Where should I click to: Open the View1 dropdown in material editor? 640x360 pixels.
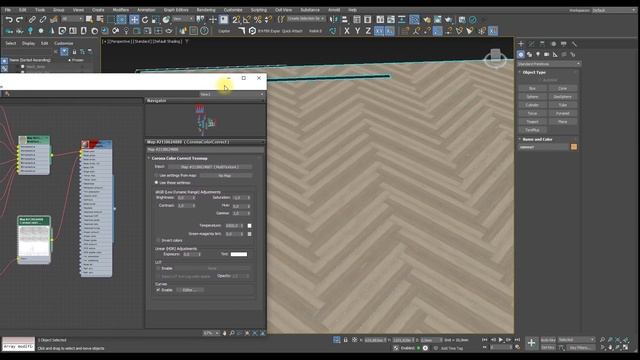(231, 94)
